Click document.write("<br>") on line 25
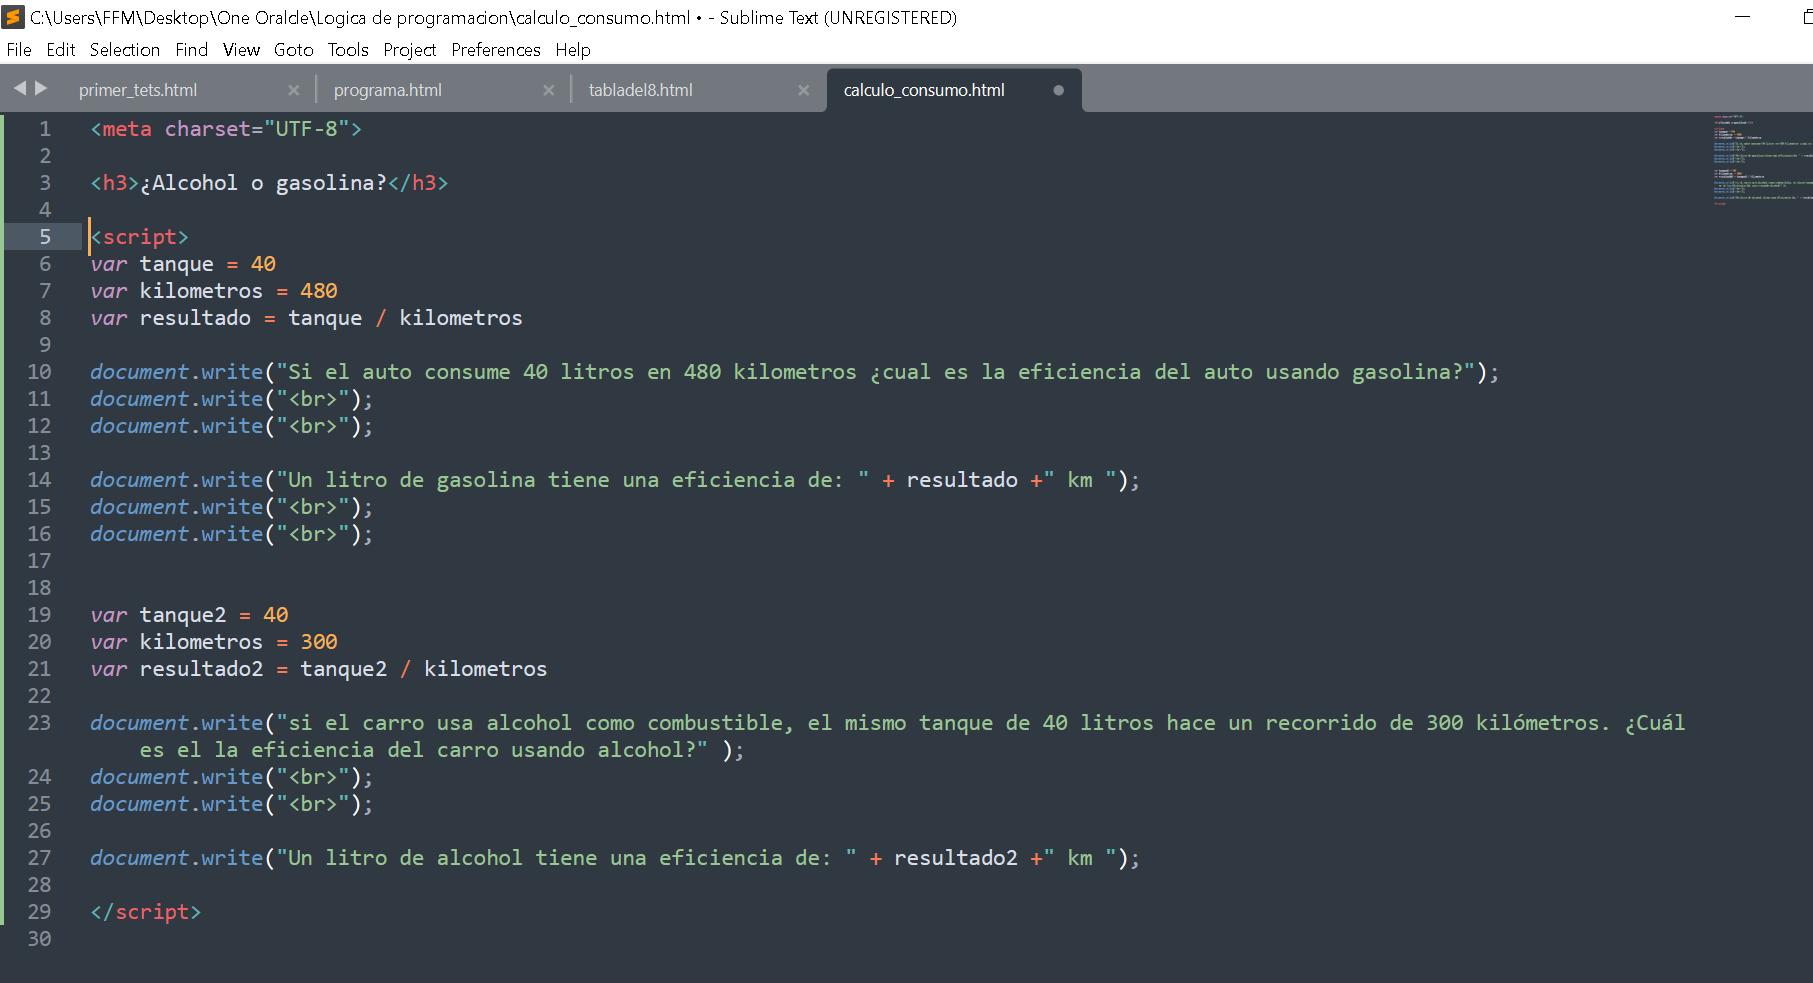1813x983 pixels. (x=231, y=804)
